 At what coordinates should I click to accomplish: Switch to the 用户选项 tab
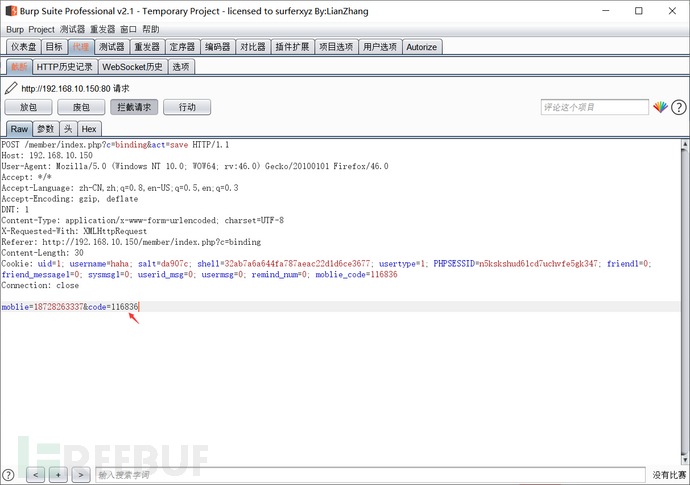[x=380, y=47]
